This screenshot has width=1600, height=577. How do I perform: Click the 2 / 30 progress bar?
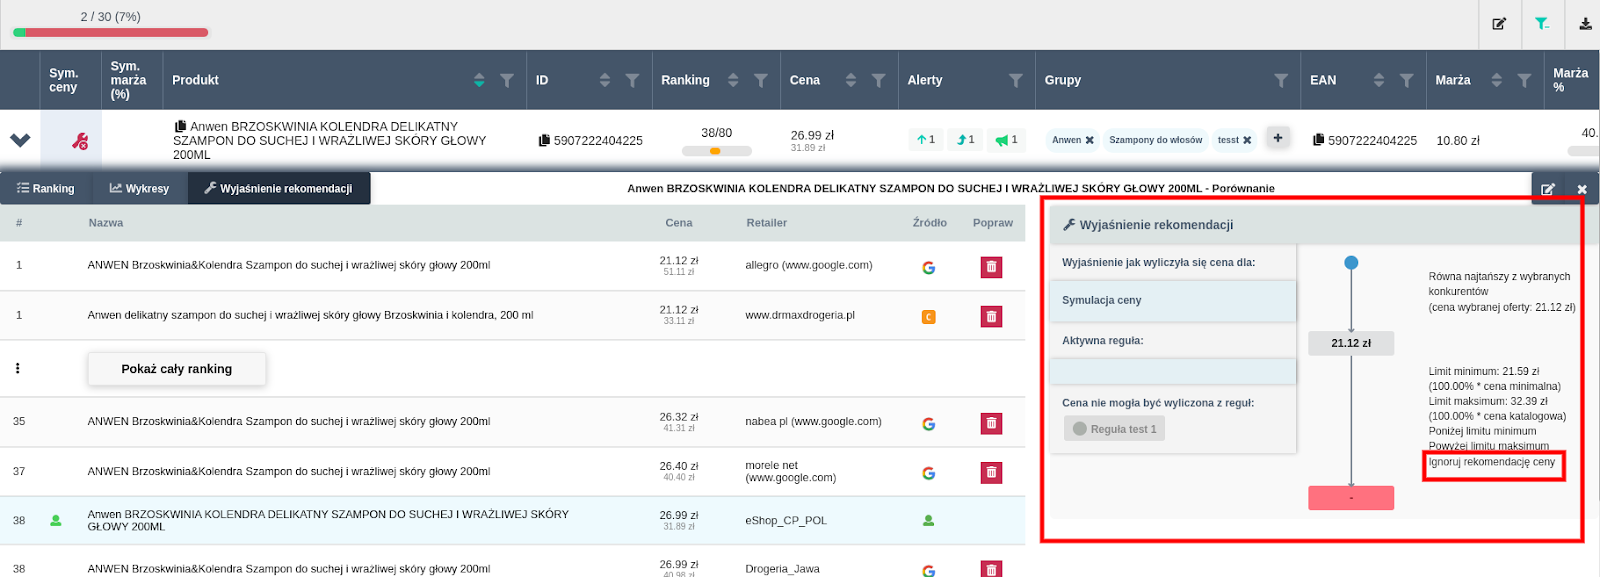pos(110,33)
